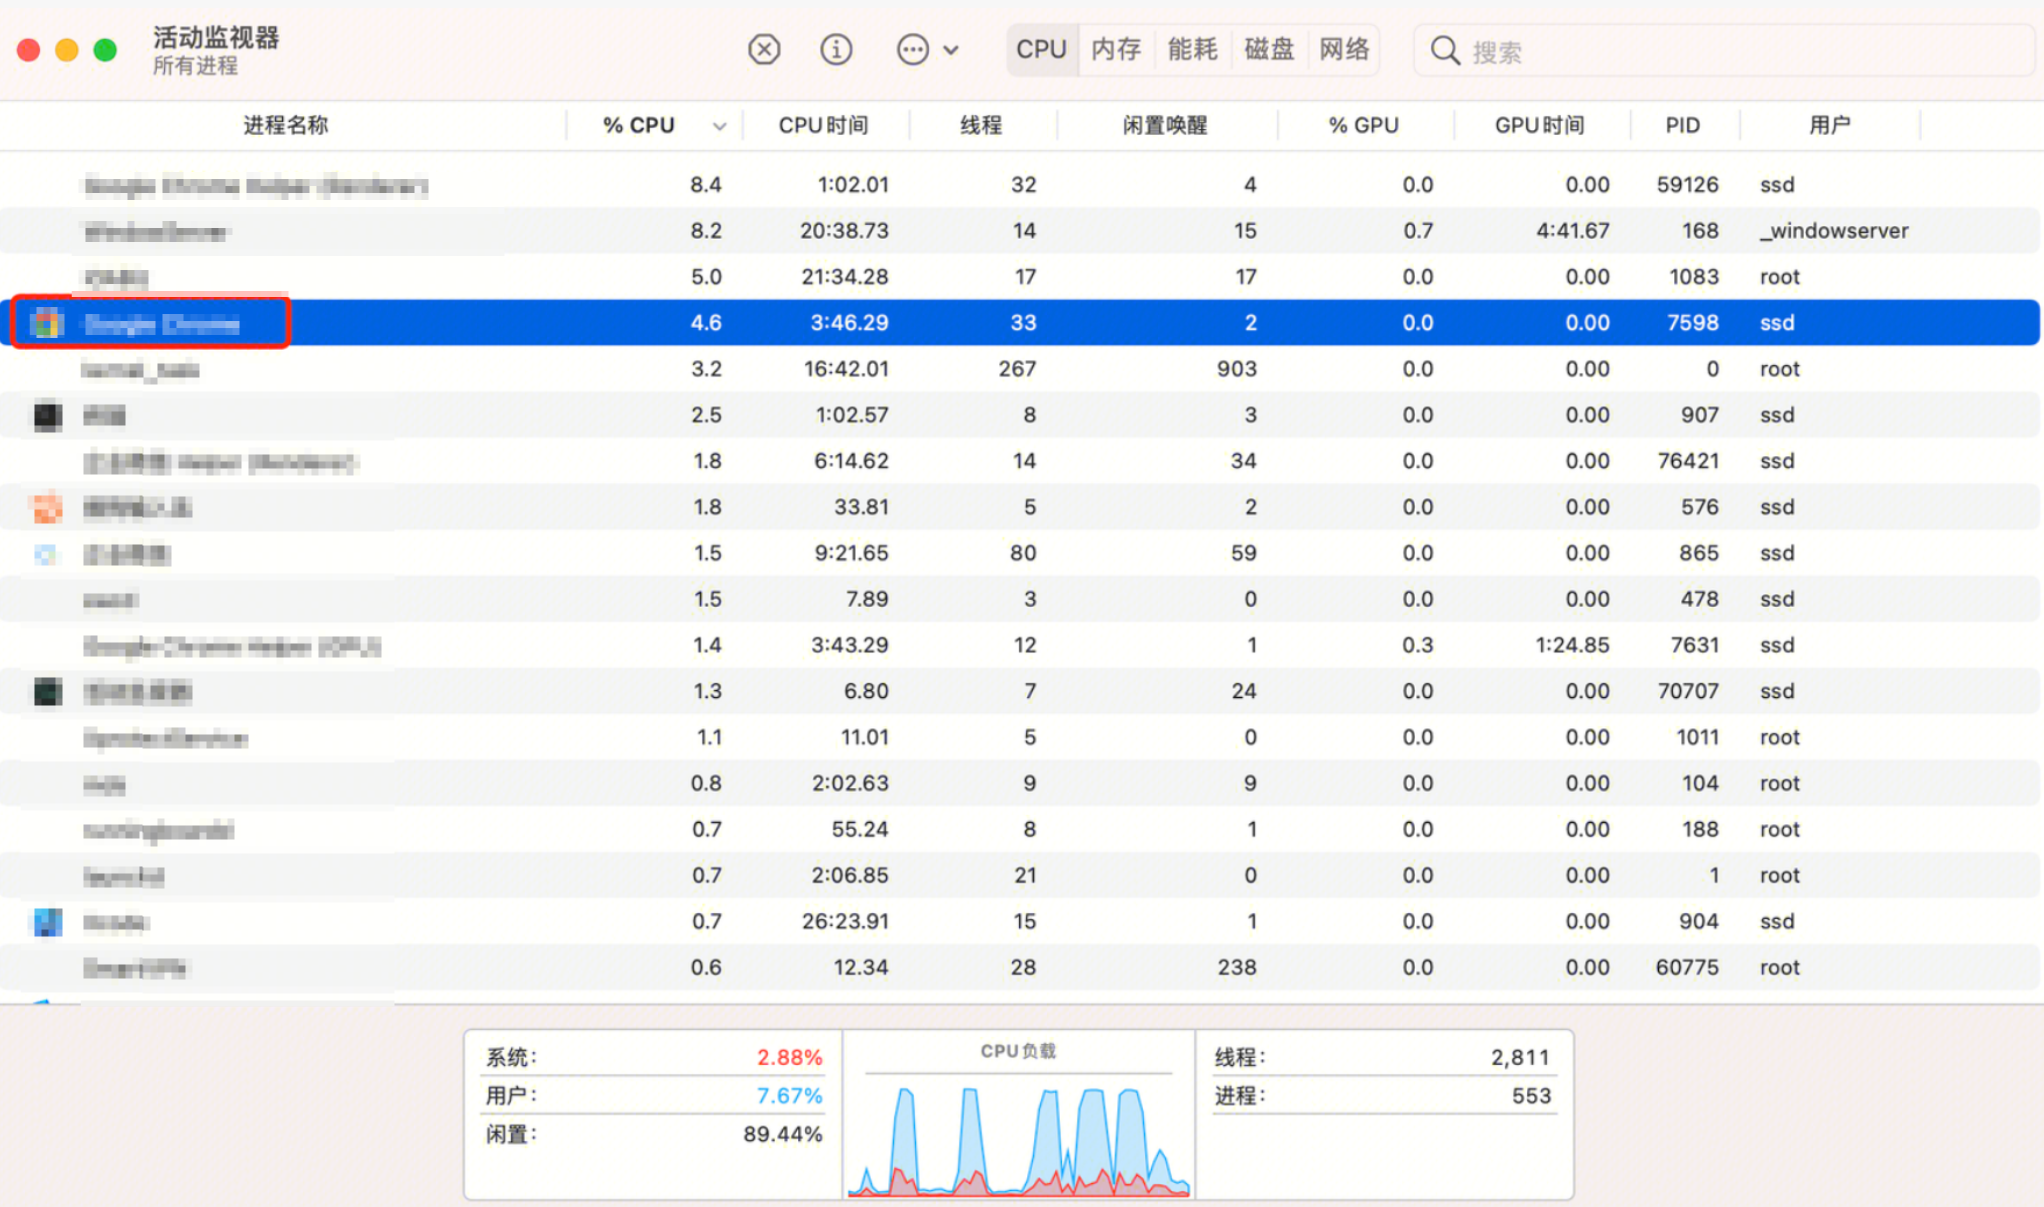This screenshot has height=1207, width=2044.
Task: Click the CPU负载 graph
Action: (1018, 1138)
